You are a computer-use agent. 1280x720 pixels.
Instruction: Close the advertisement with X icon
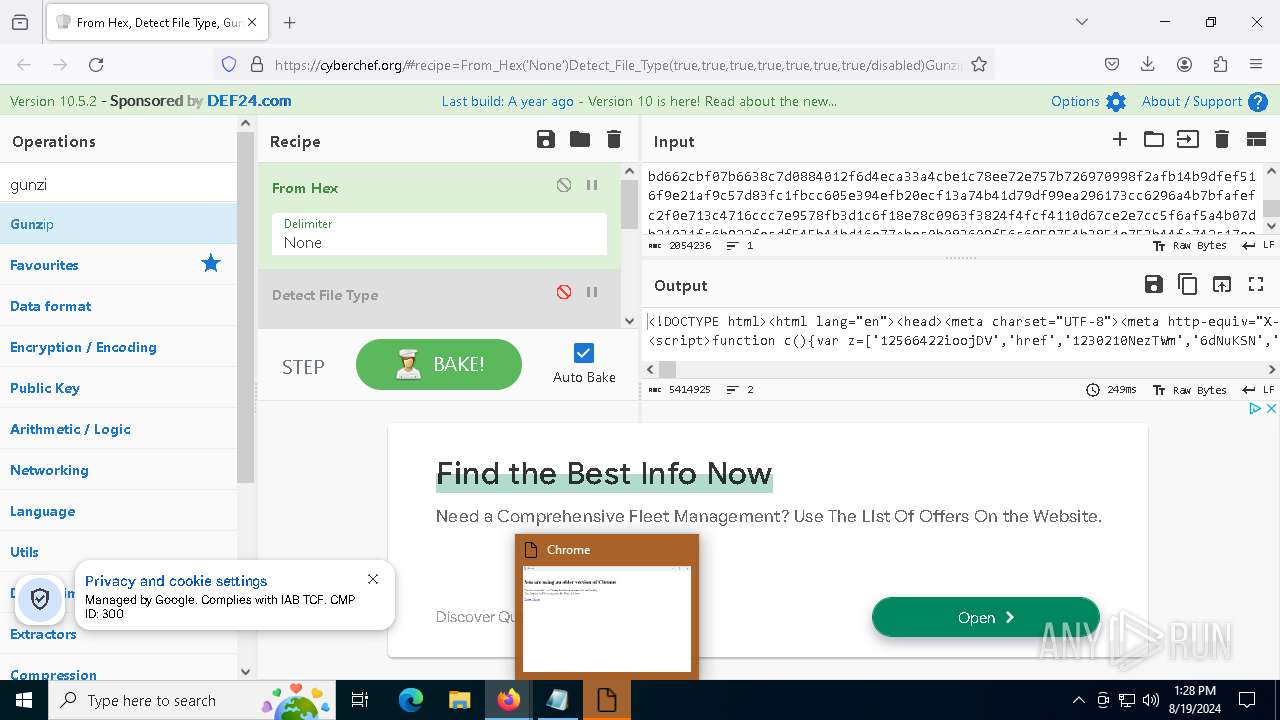[x=1271, y=408]
